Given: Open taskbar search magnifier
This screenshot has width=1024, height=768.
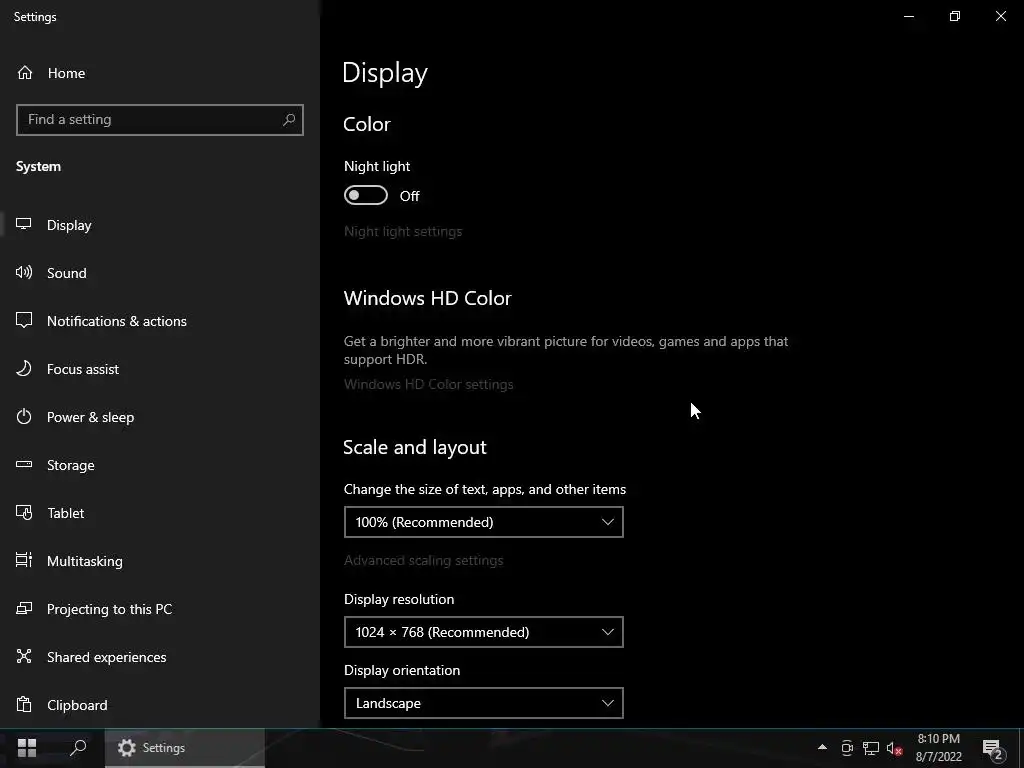Looking at the screenshot, I should coord(78,748).
